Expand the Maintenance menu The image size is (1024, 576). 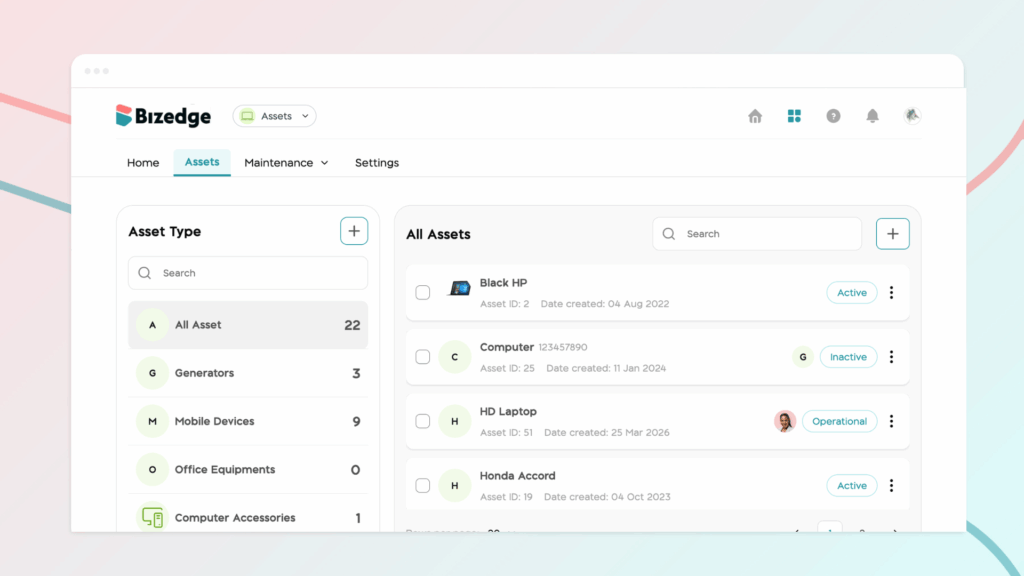click(x=286, y=163)
